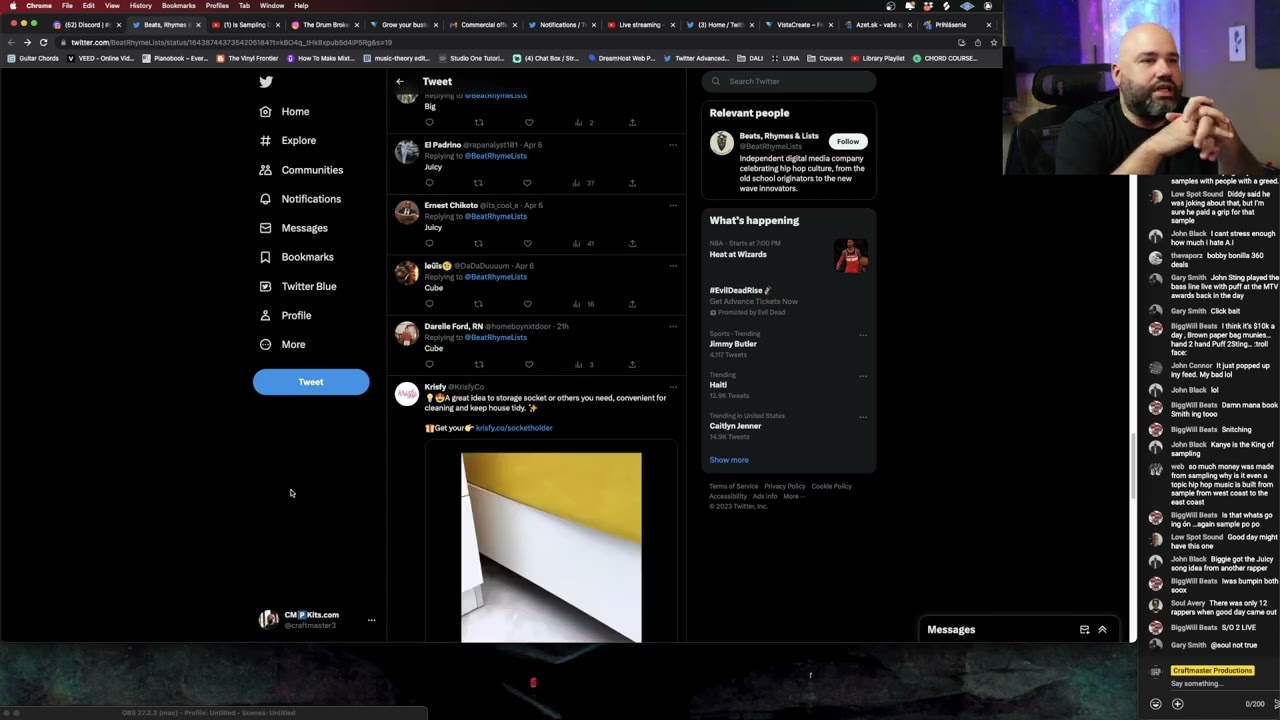Like the 'Big' reply tweet
Image resolution: width=1280 pixels, height=720 pixels.
[x=529, y=122]
